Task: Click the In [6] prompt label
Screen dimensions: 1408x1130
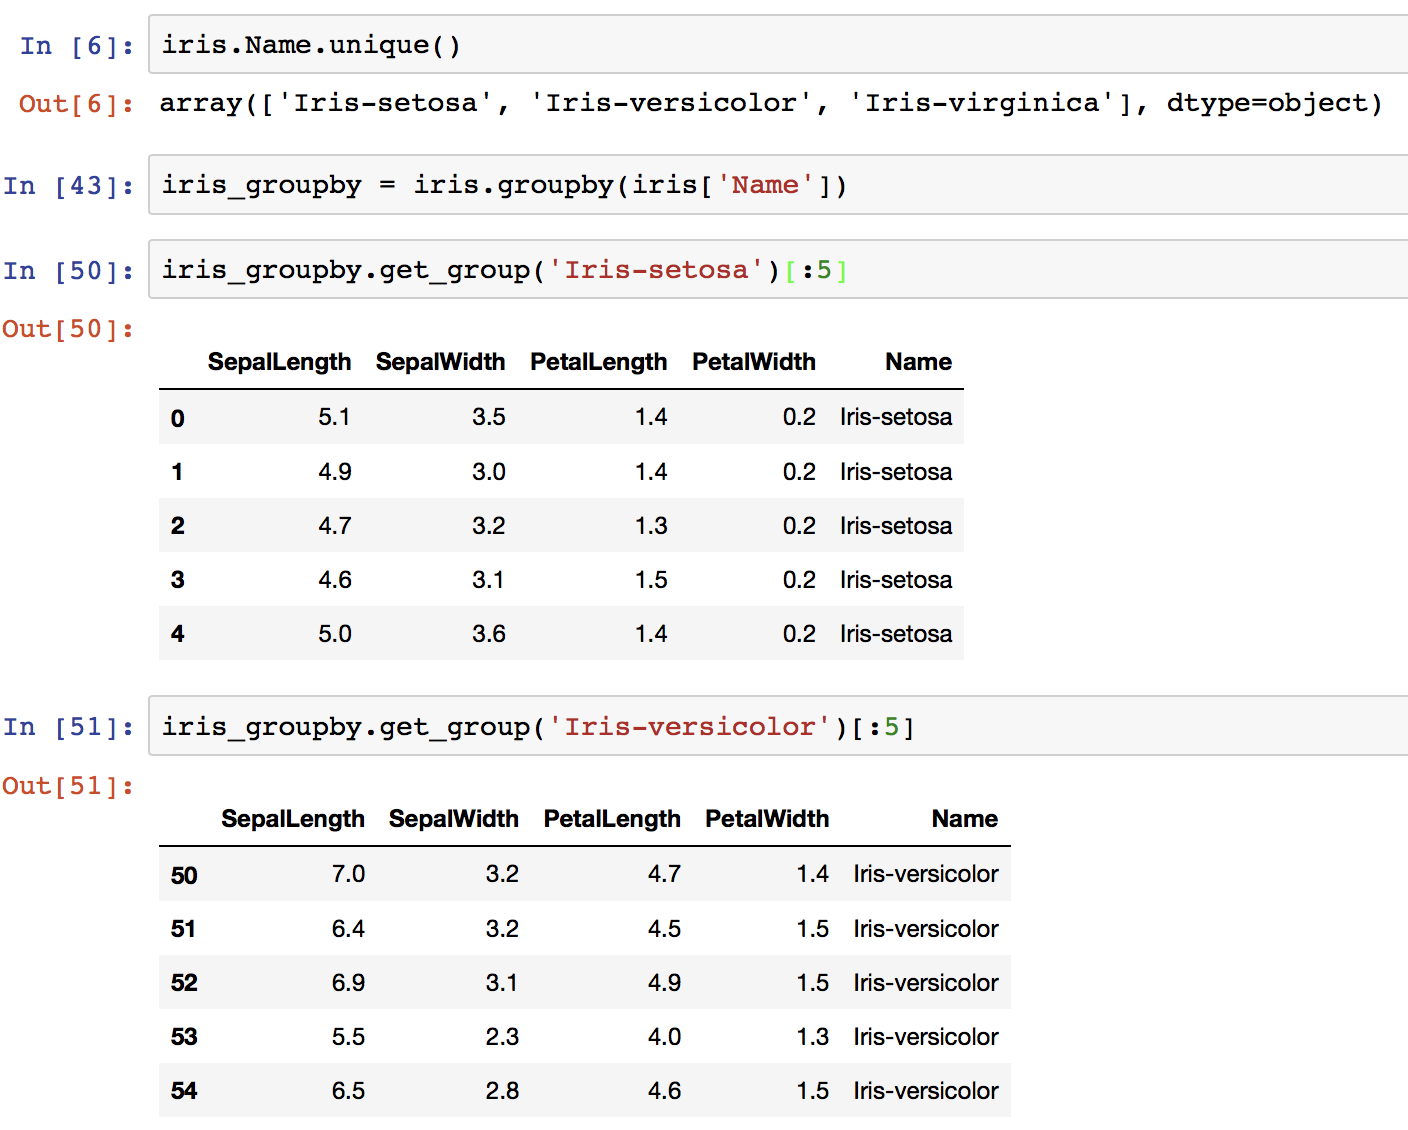Action: coord(77,46)
